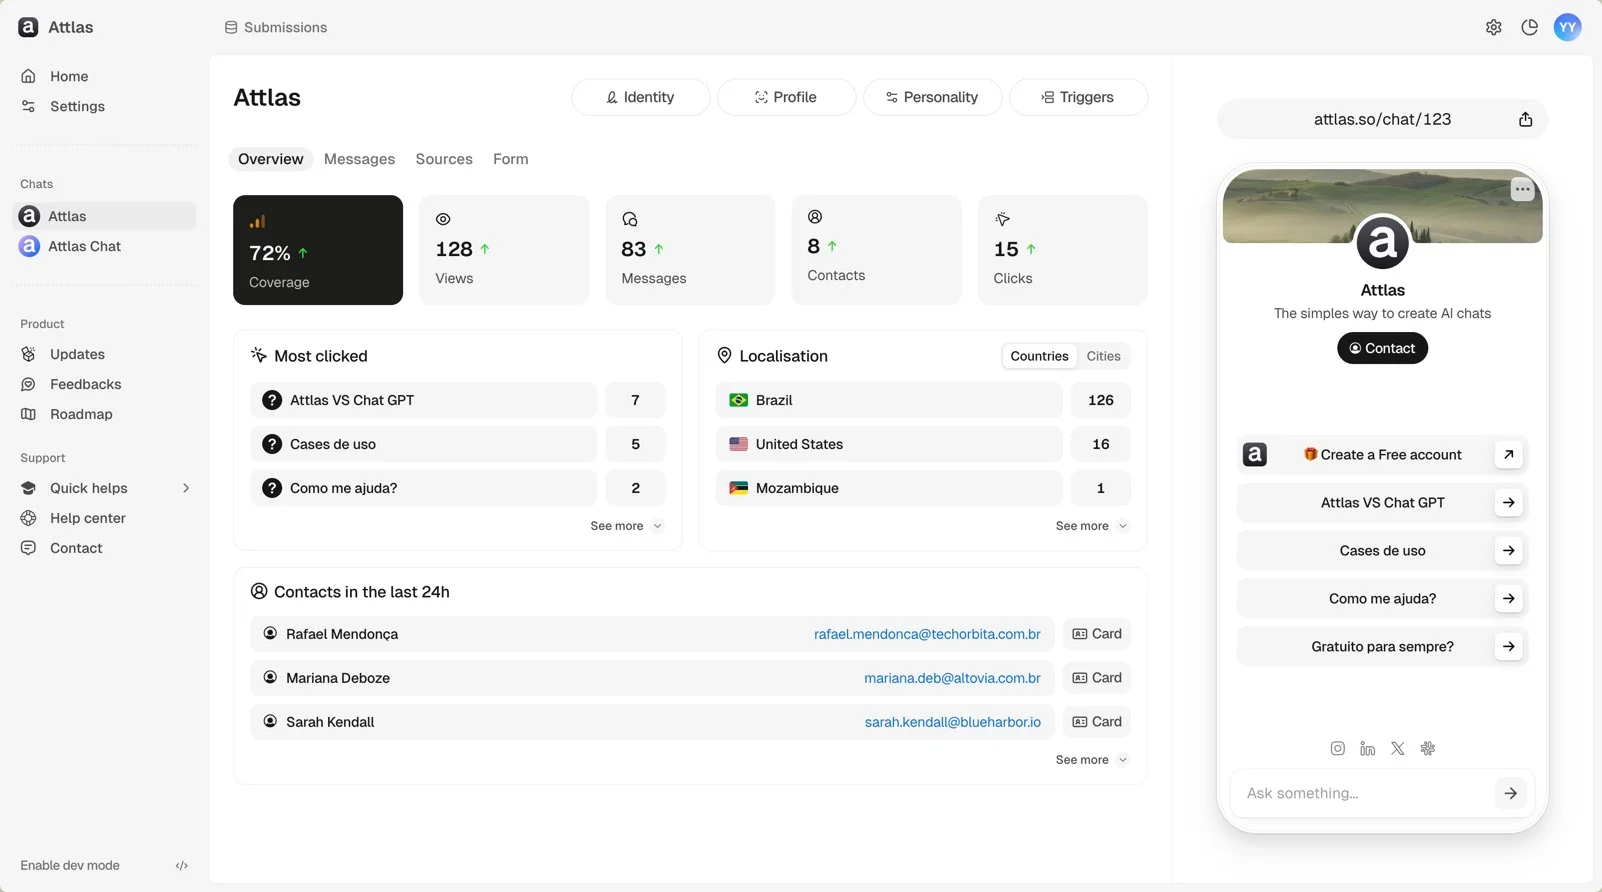Viewport: 1602px width, 892px height.
Task: Click the Attlas logo in top-left corner
Action: click(x=28, y=27)
